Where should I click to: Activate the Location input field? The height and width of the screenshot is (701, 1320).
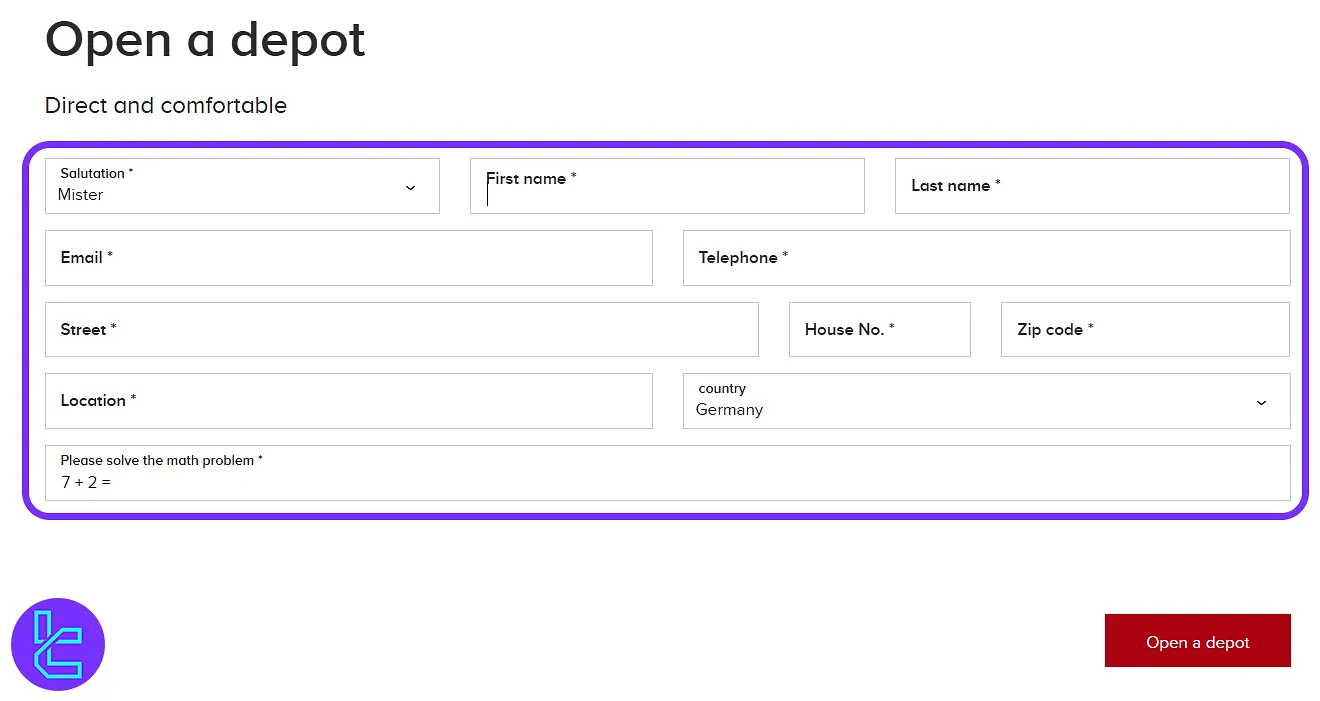tap(348, 401)
